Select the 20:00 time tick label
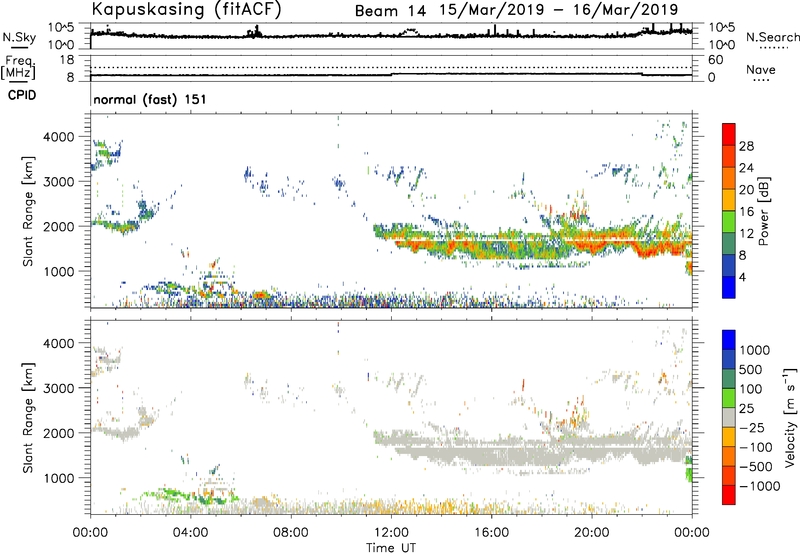Screen dimensions: 800x554 click(591, 533)
